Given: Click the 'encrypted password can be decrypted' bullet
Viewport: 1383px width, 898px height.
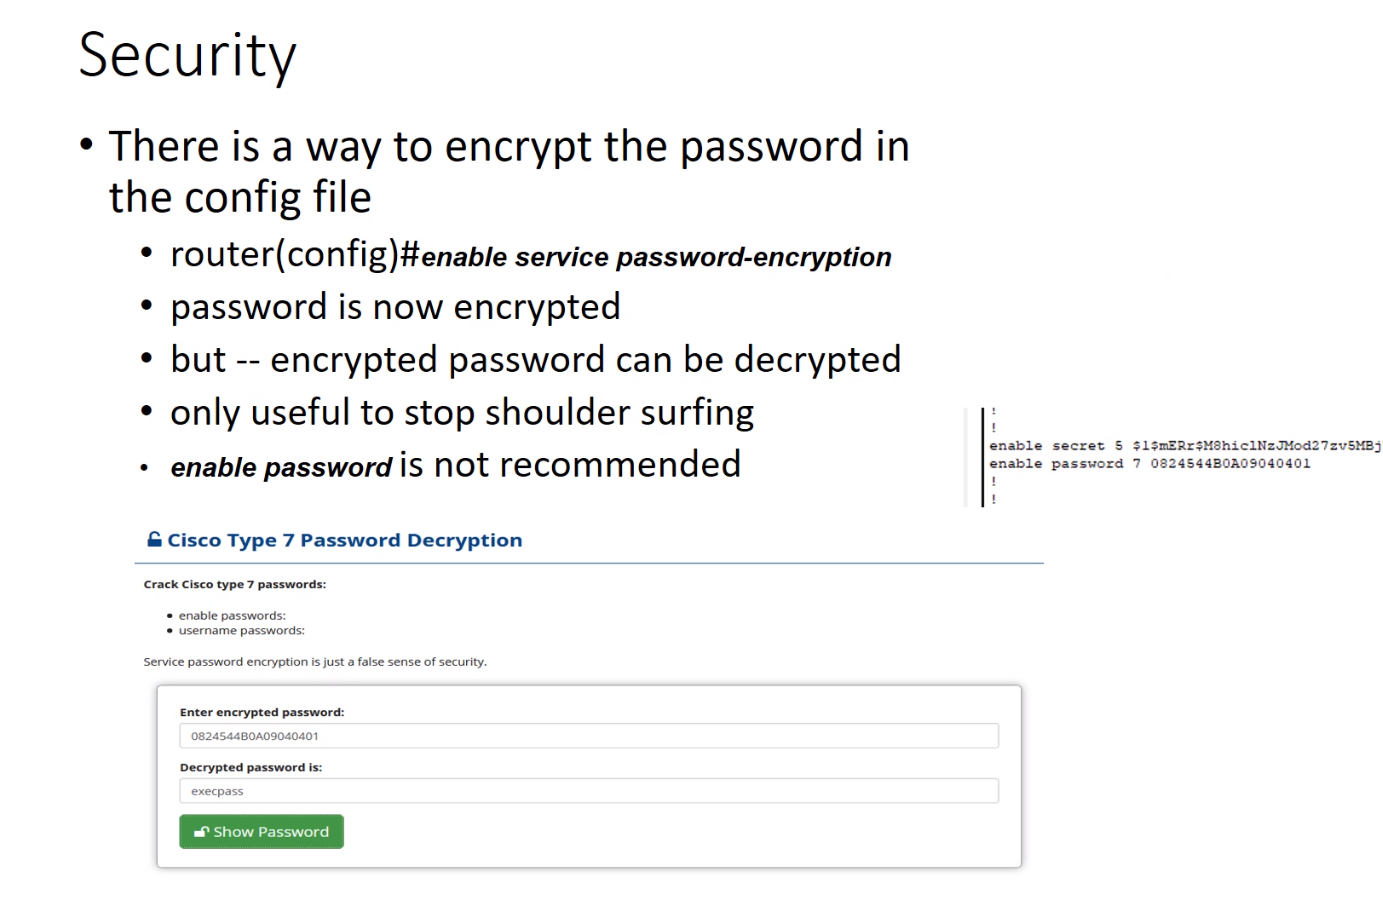Looking at the screenshot, I should 585,360.
